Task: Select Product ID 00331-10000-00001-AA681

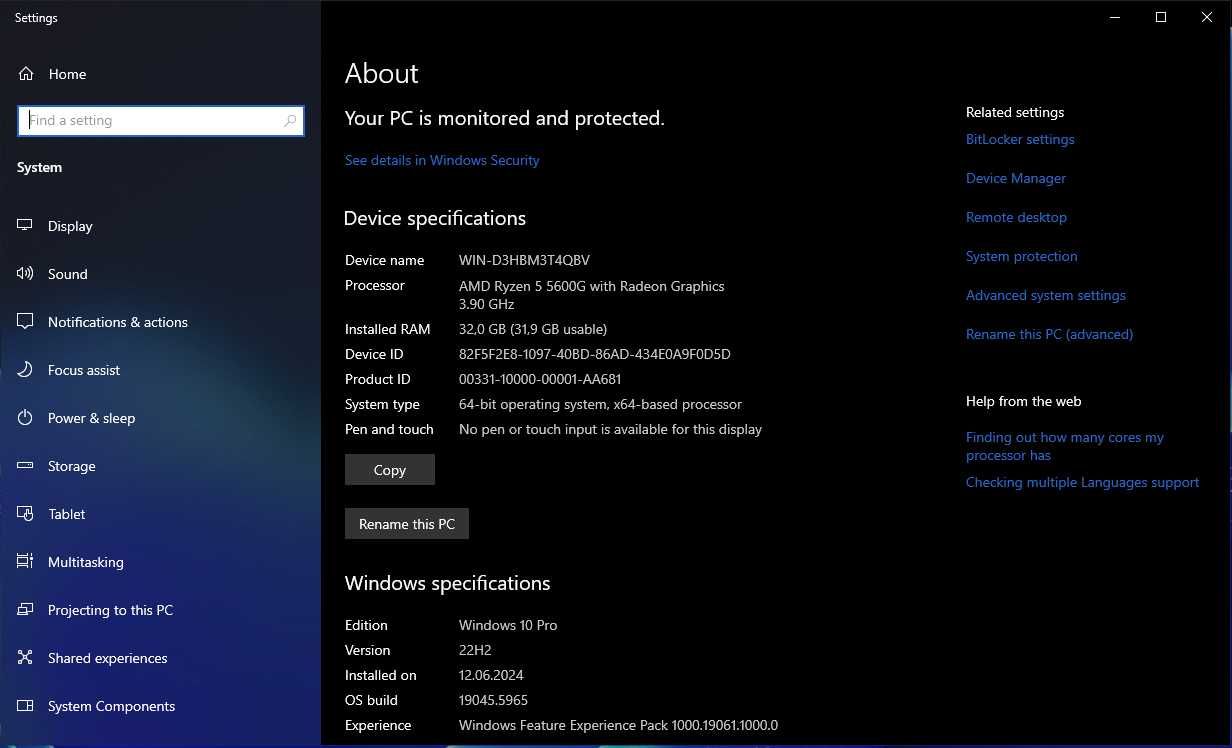Action: [540, 379]
